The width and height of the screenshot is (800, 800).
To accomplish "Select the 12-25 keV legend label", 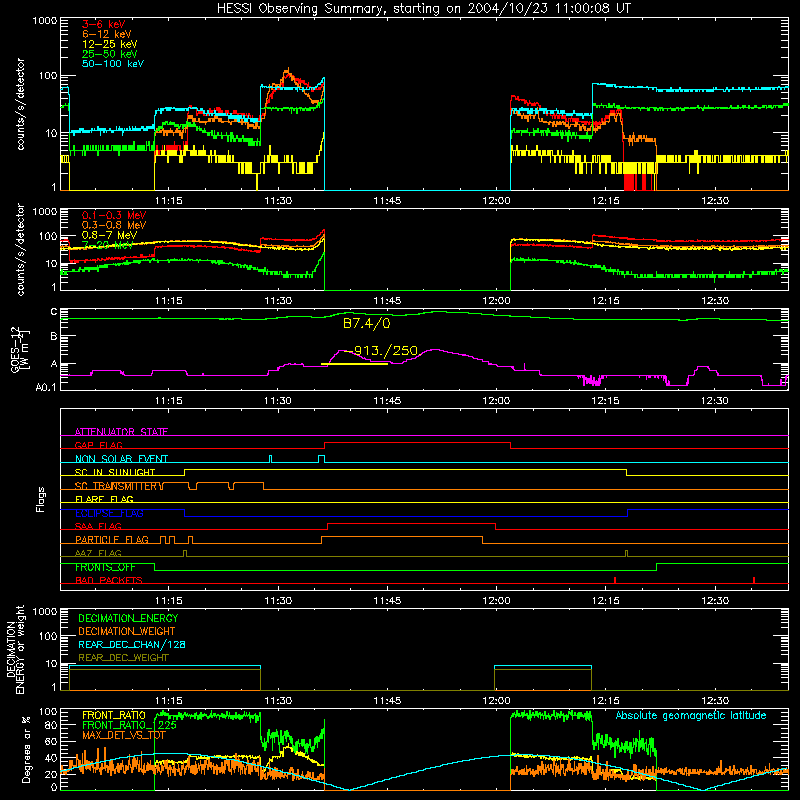I will [110, 44].
